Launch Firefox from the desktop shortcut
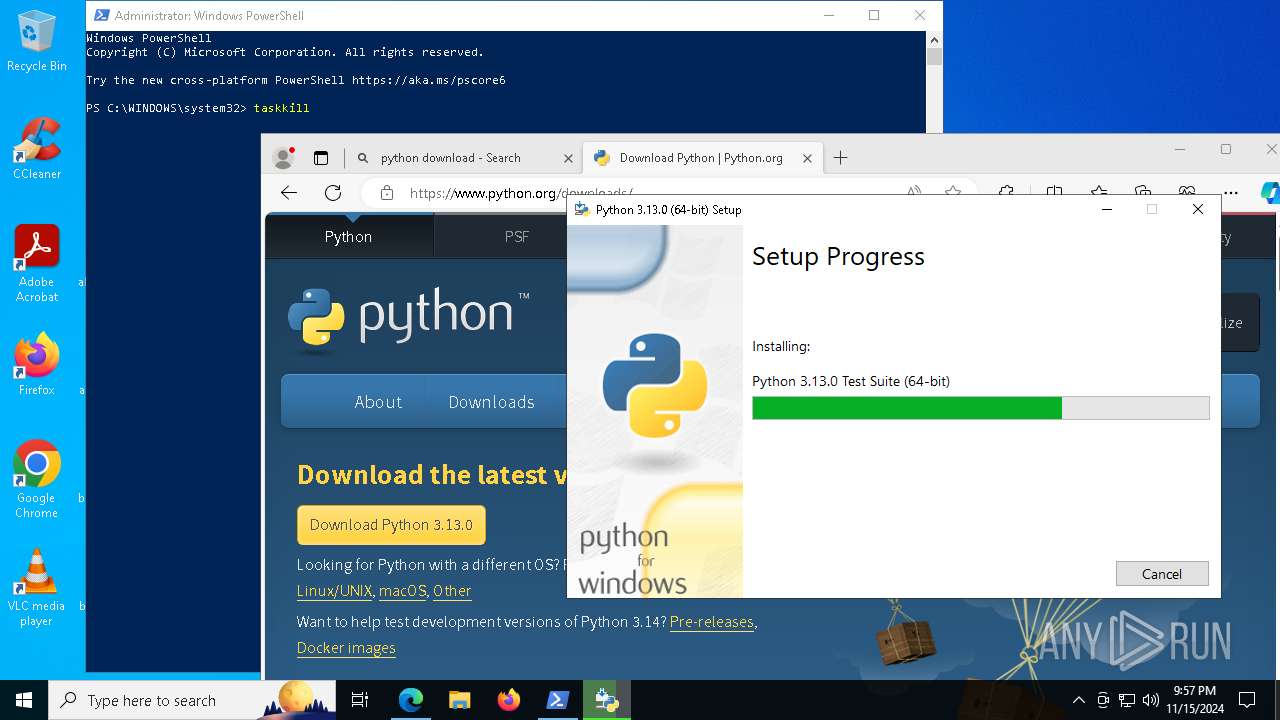This screenshot has height=720, width=1280. 37,365
